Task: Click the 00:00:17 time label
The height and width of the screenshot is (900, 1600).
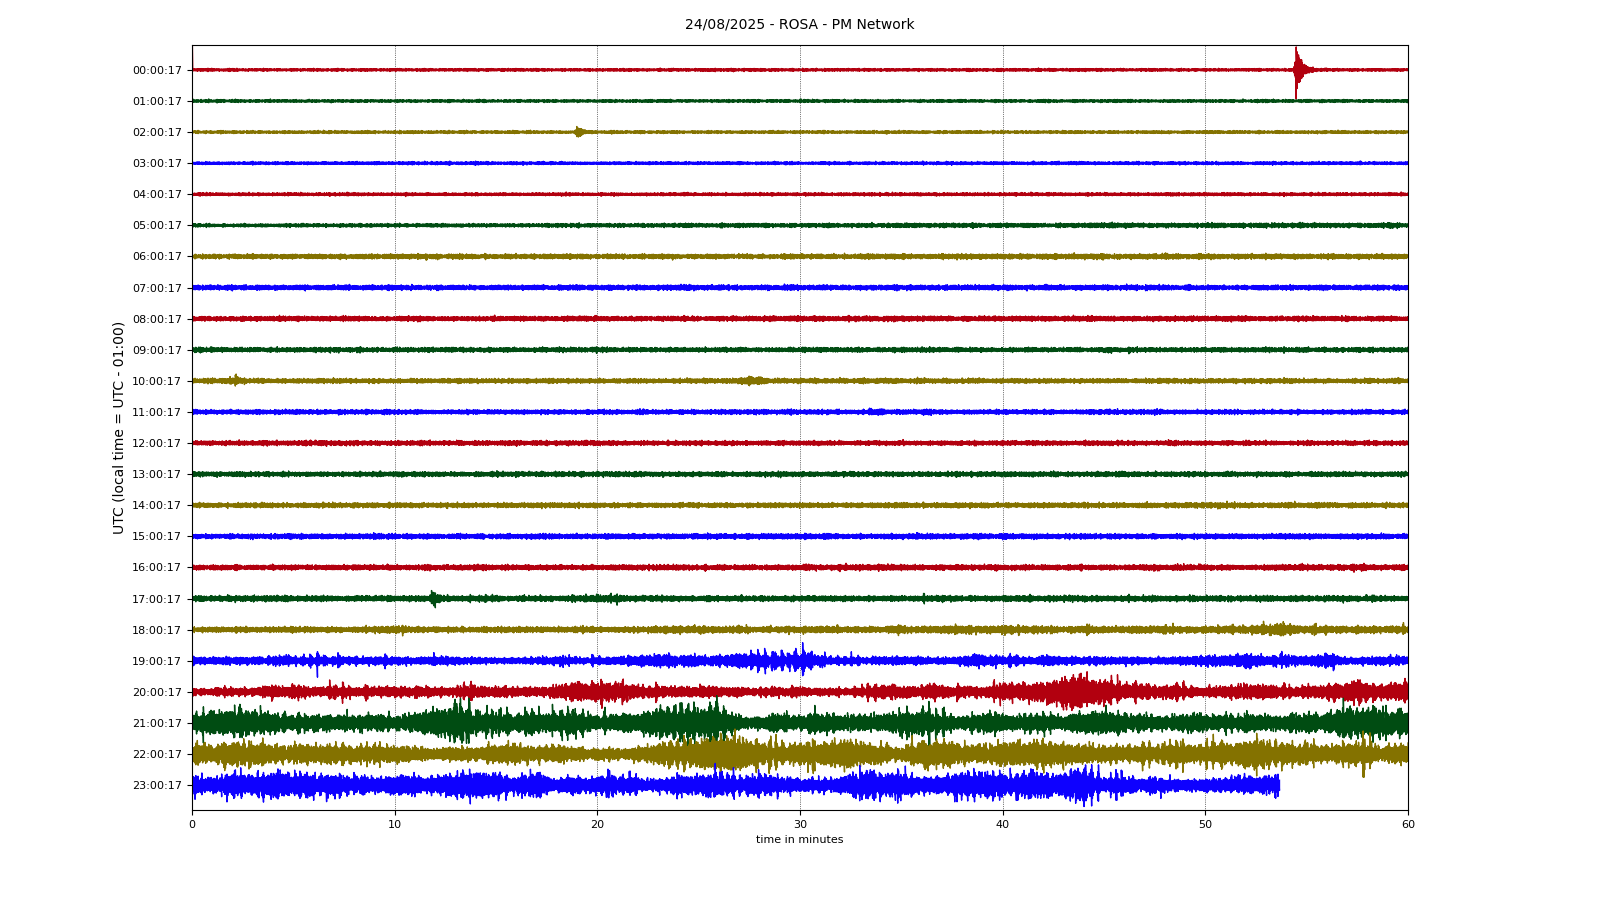Action: click(x=157, y=70)
